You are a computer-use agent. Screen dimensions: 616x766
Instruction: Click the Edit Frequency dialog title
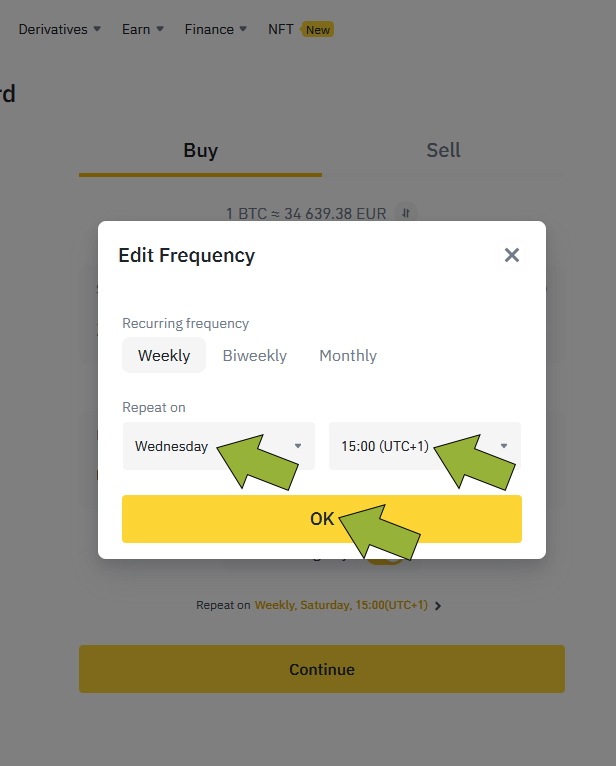(187, 255)
